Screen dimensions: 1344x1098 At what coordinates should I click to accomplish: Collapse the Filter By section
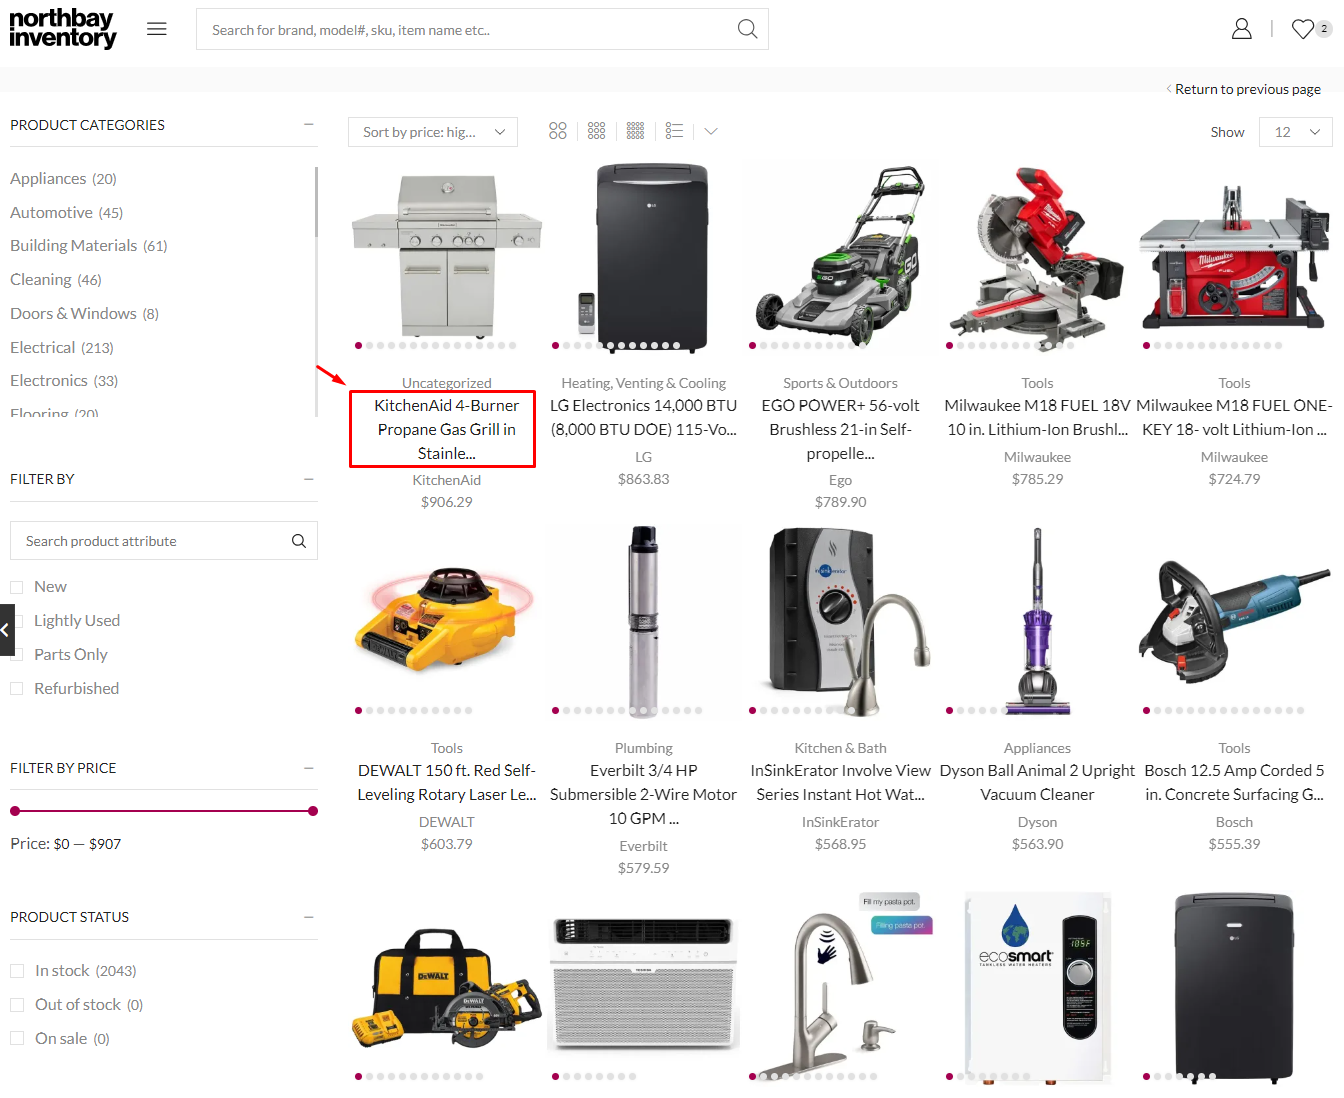click(x=309, y=479)
